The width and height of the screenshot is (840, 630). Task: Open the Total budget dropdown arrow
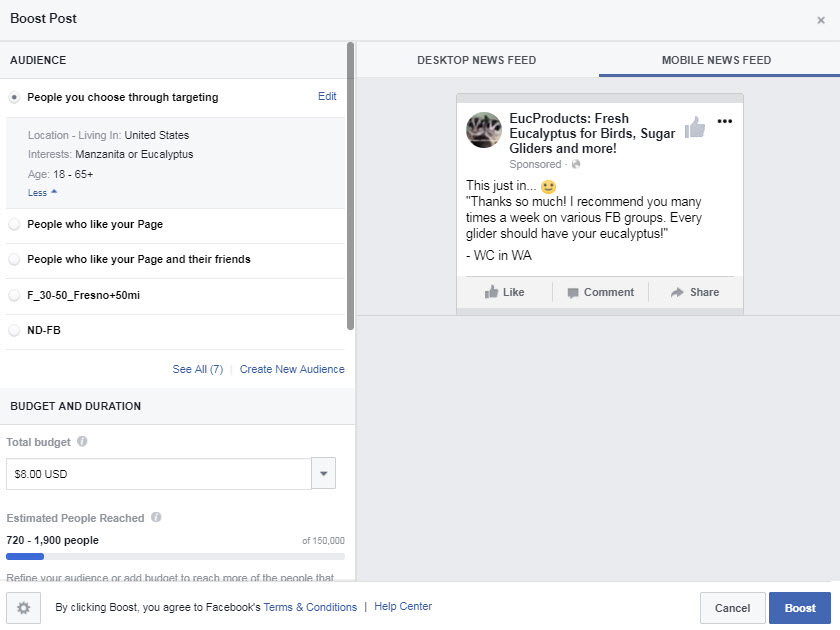point(323,474)
